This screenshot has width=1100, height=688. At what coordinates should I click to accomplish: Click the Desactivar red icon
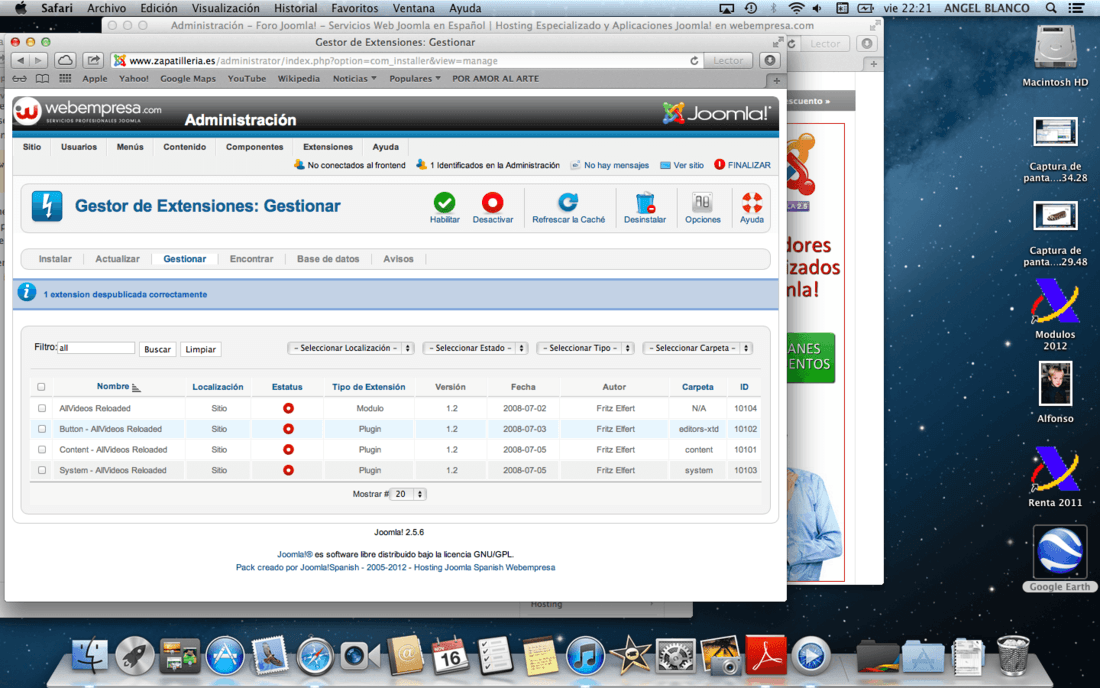(492, 203)
